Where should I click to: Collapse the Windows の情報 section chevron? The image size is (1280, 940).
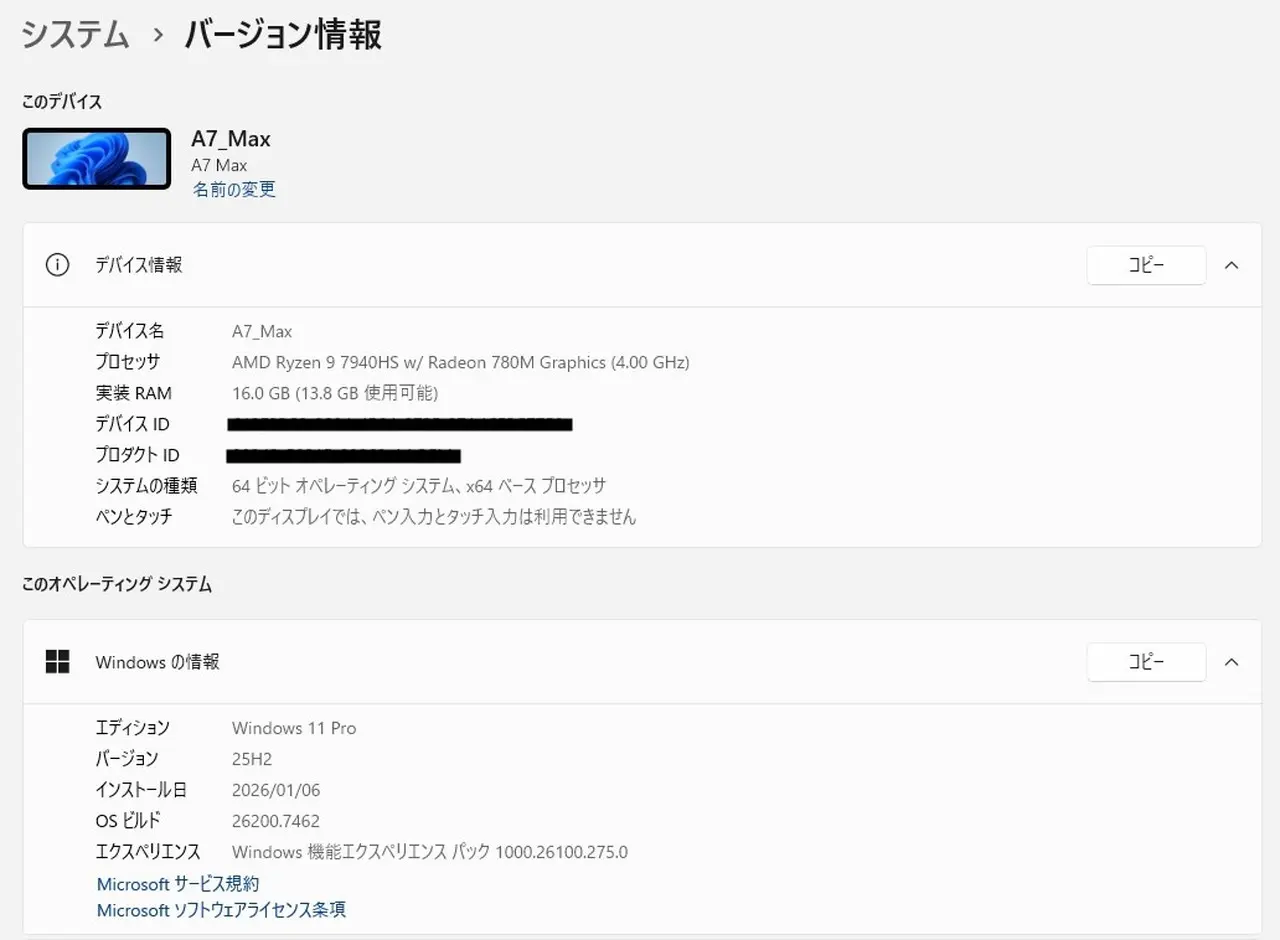point(1232,662)
